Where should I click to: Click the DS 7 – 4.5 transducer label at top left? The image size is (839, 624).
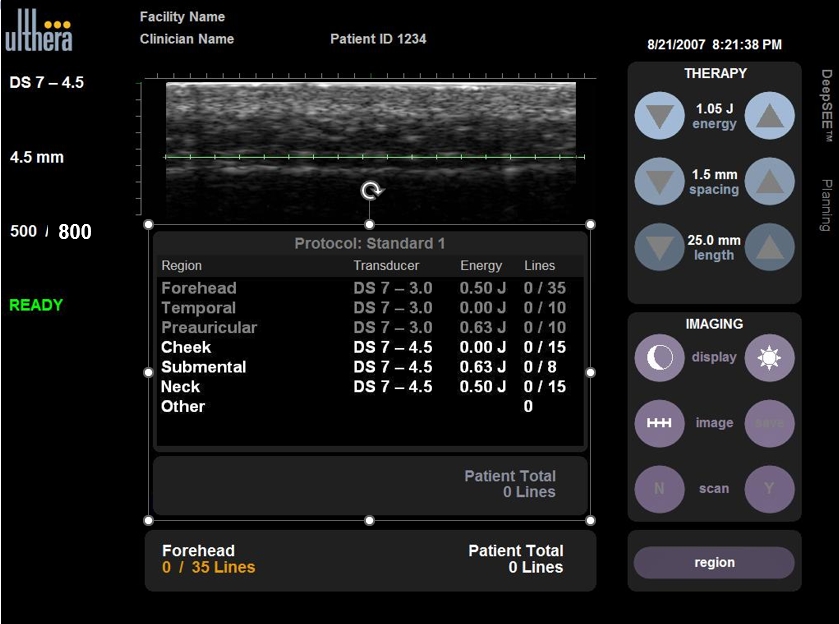click(47, 82)
